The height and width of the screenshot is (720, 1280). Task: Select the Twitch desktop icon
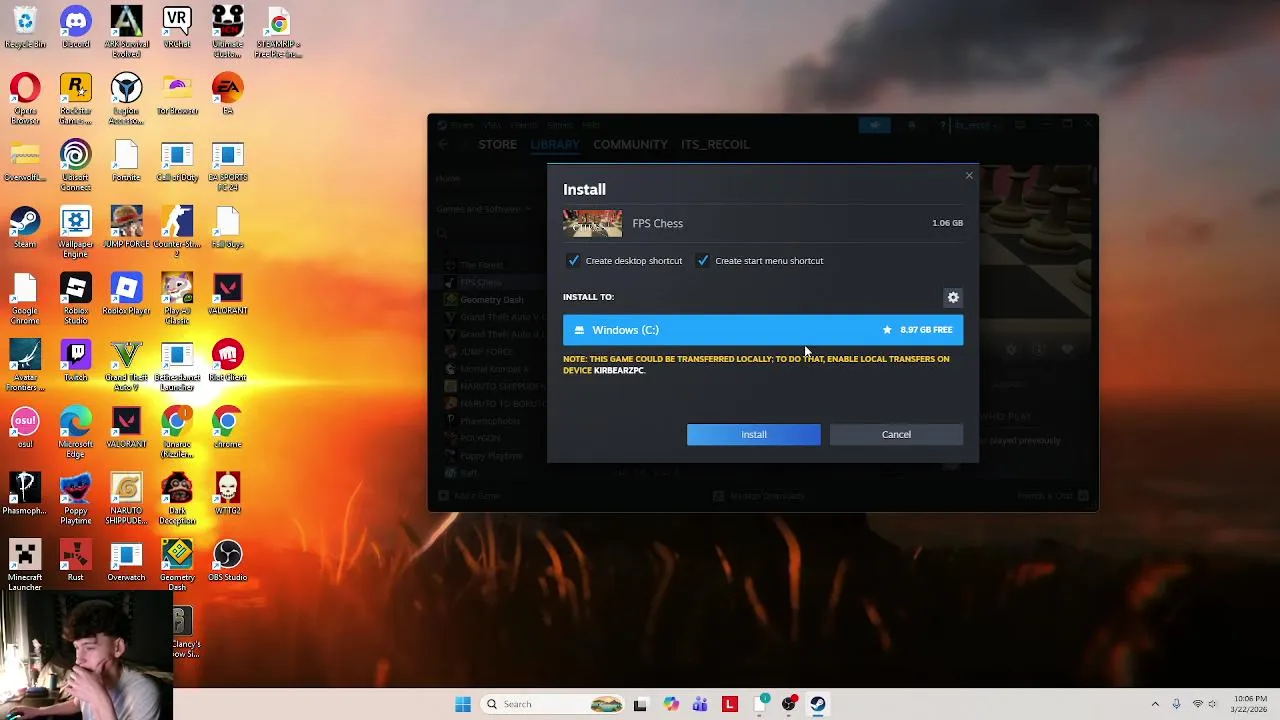(76, 360)
